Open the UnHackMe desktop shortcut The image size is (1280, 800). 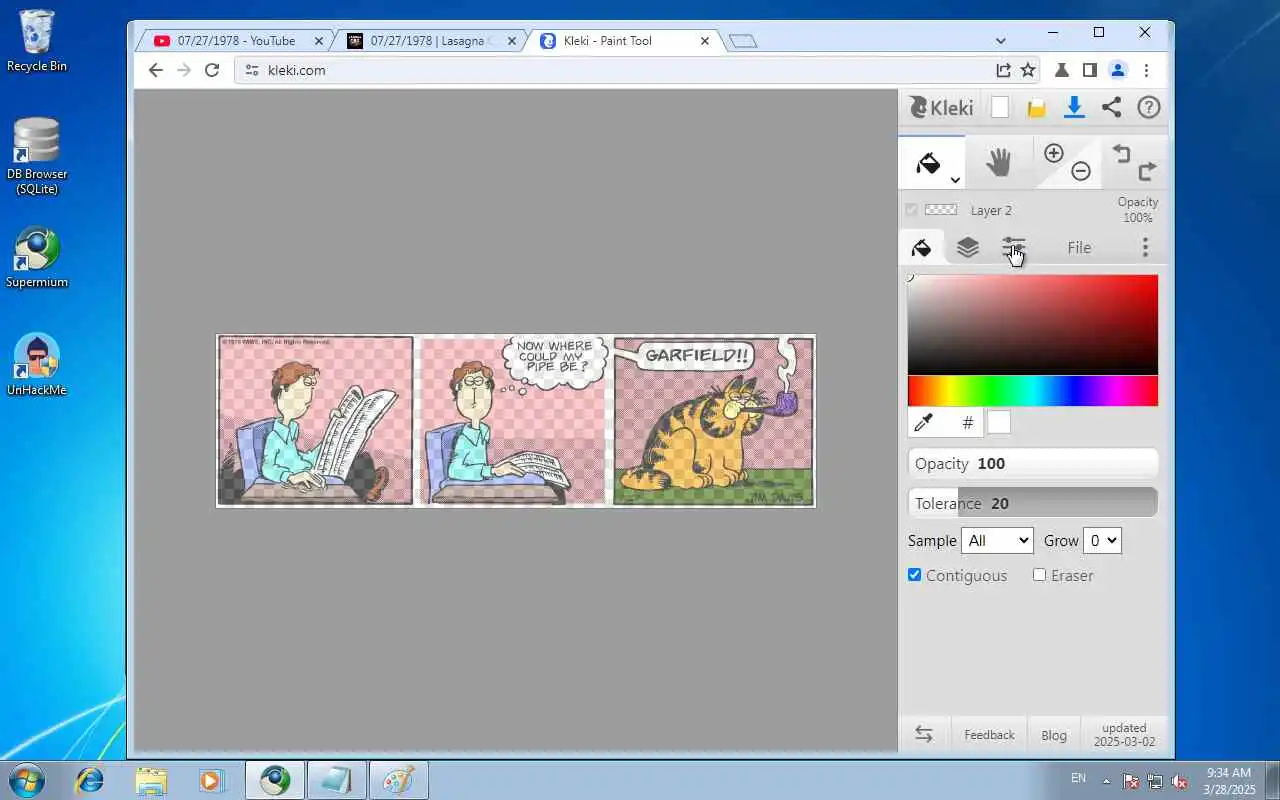[37, 365]
